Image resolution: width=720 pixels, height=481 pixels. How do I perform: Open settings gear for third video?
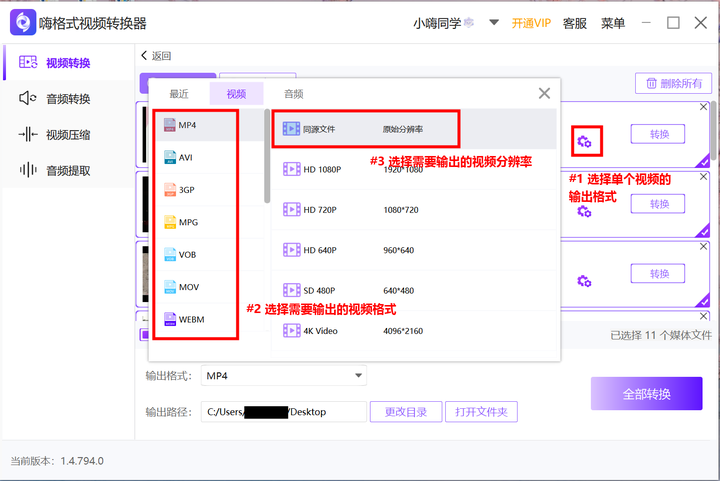point(584,281)
